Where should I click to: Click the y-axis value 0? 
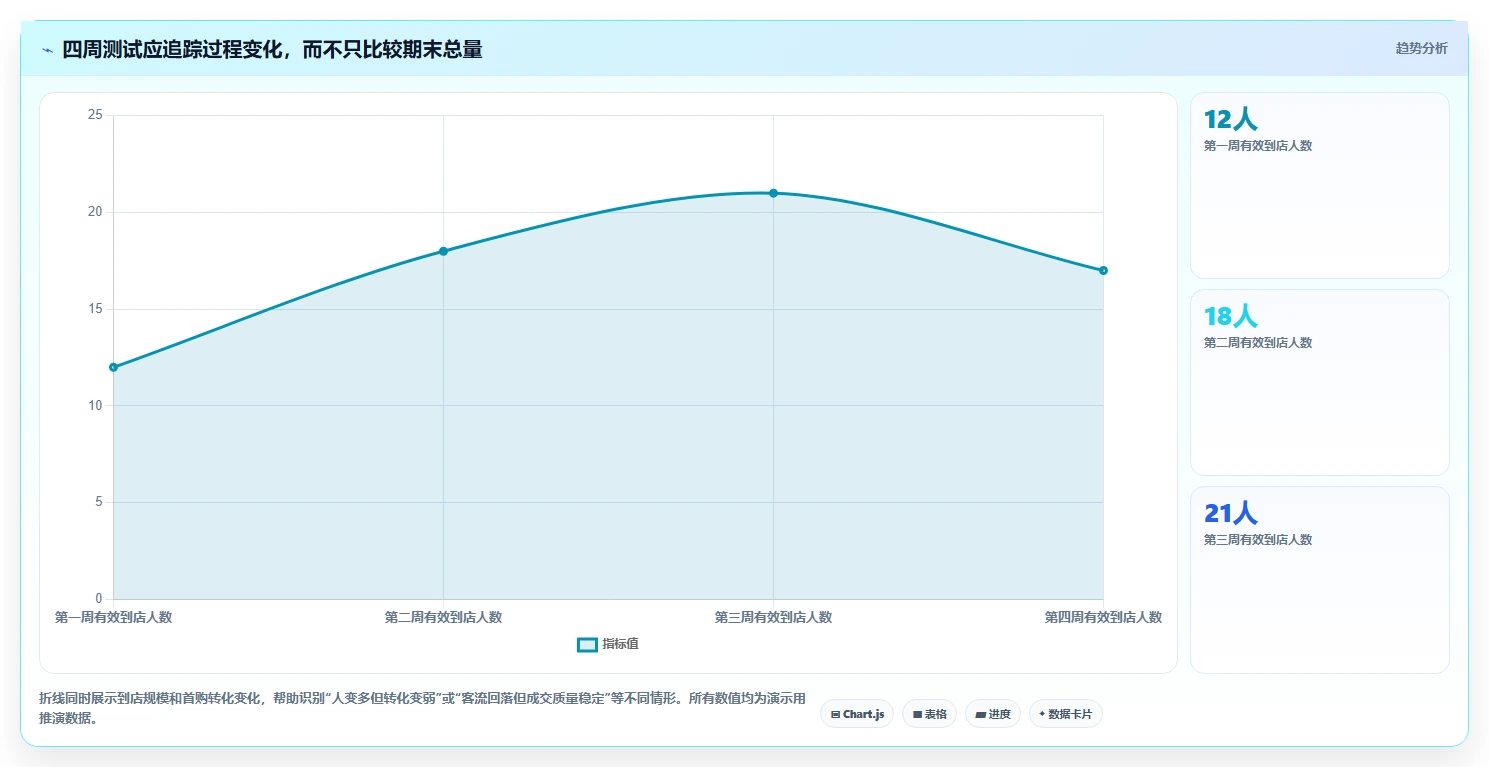[x=99, y=599]
